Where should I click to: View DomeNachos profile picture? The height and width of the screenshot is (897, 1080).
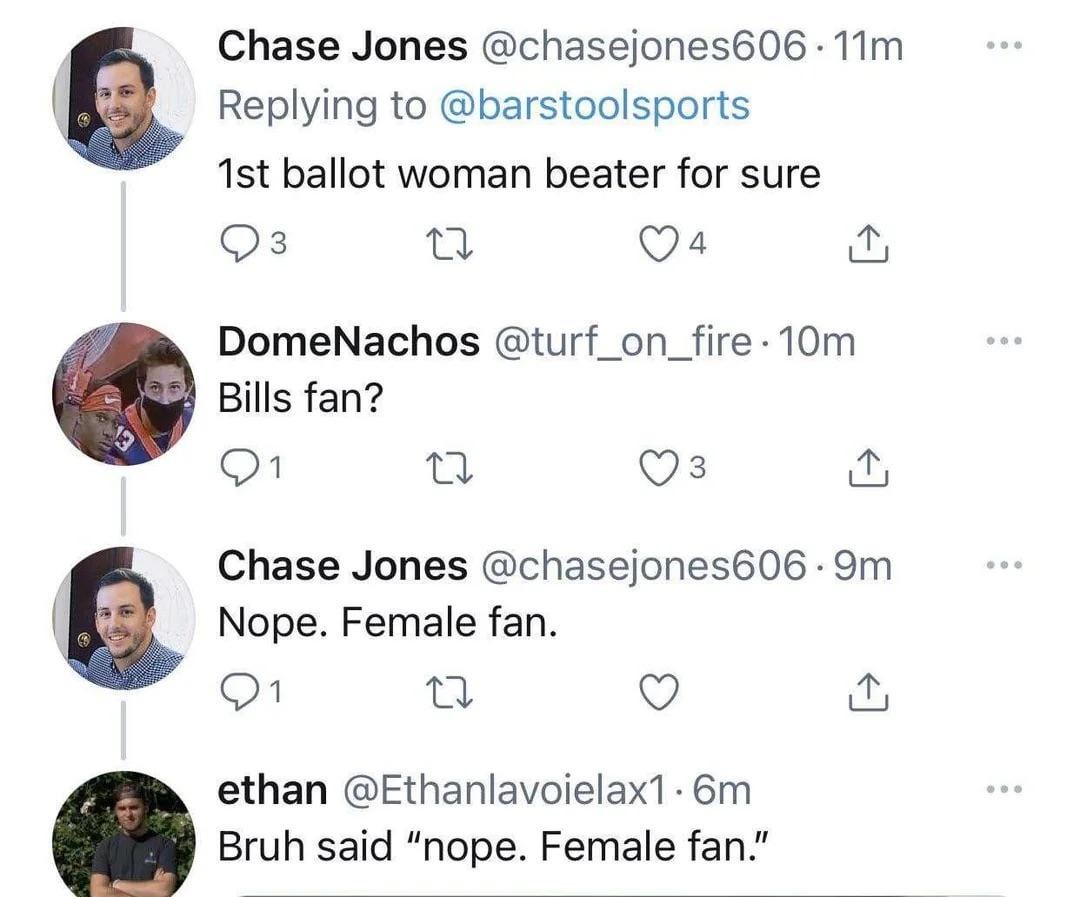124,393
